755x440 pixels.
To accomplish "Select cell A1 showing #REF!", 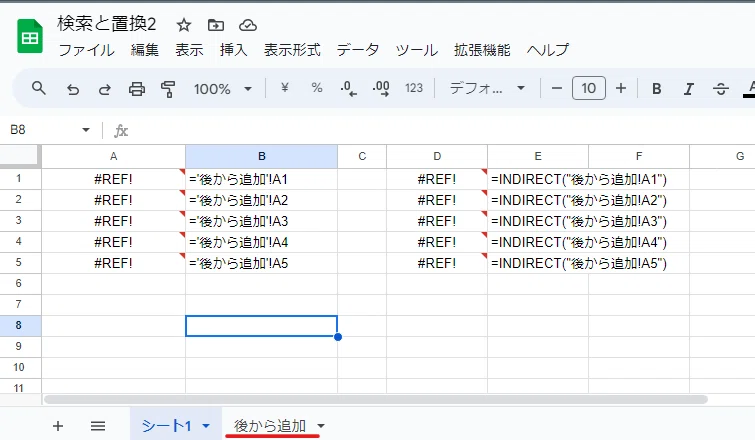I will (x=114, y=179).
